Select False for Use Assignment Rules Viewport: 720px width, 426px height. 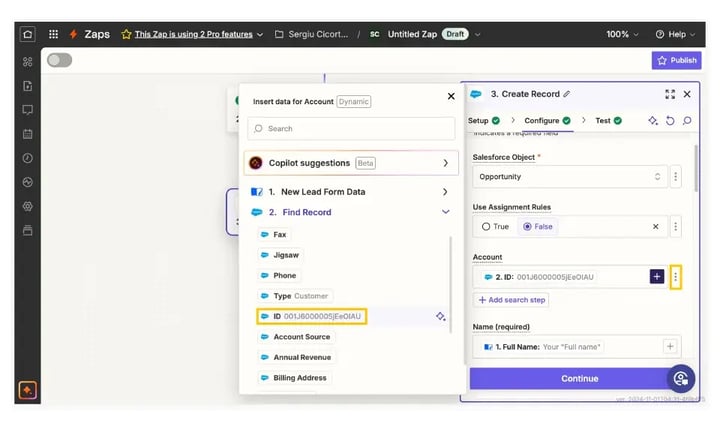538,226
